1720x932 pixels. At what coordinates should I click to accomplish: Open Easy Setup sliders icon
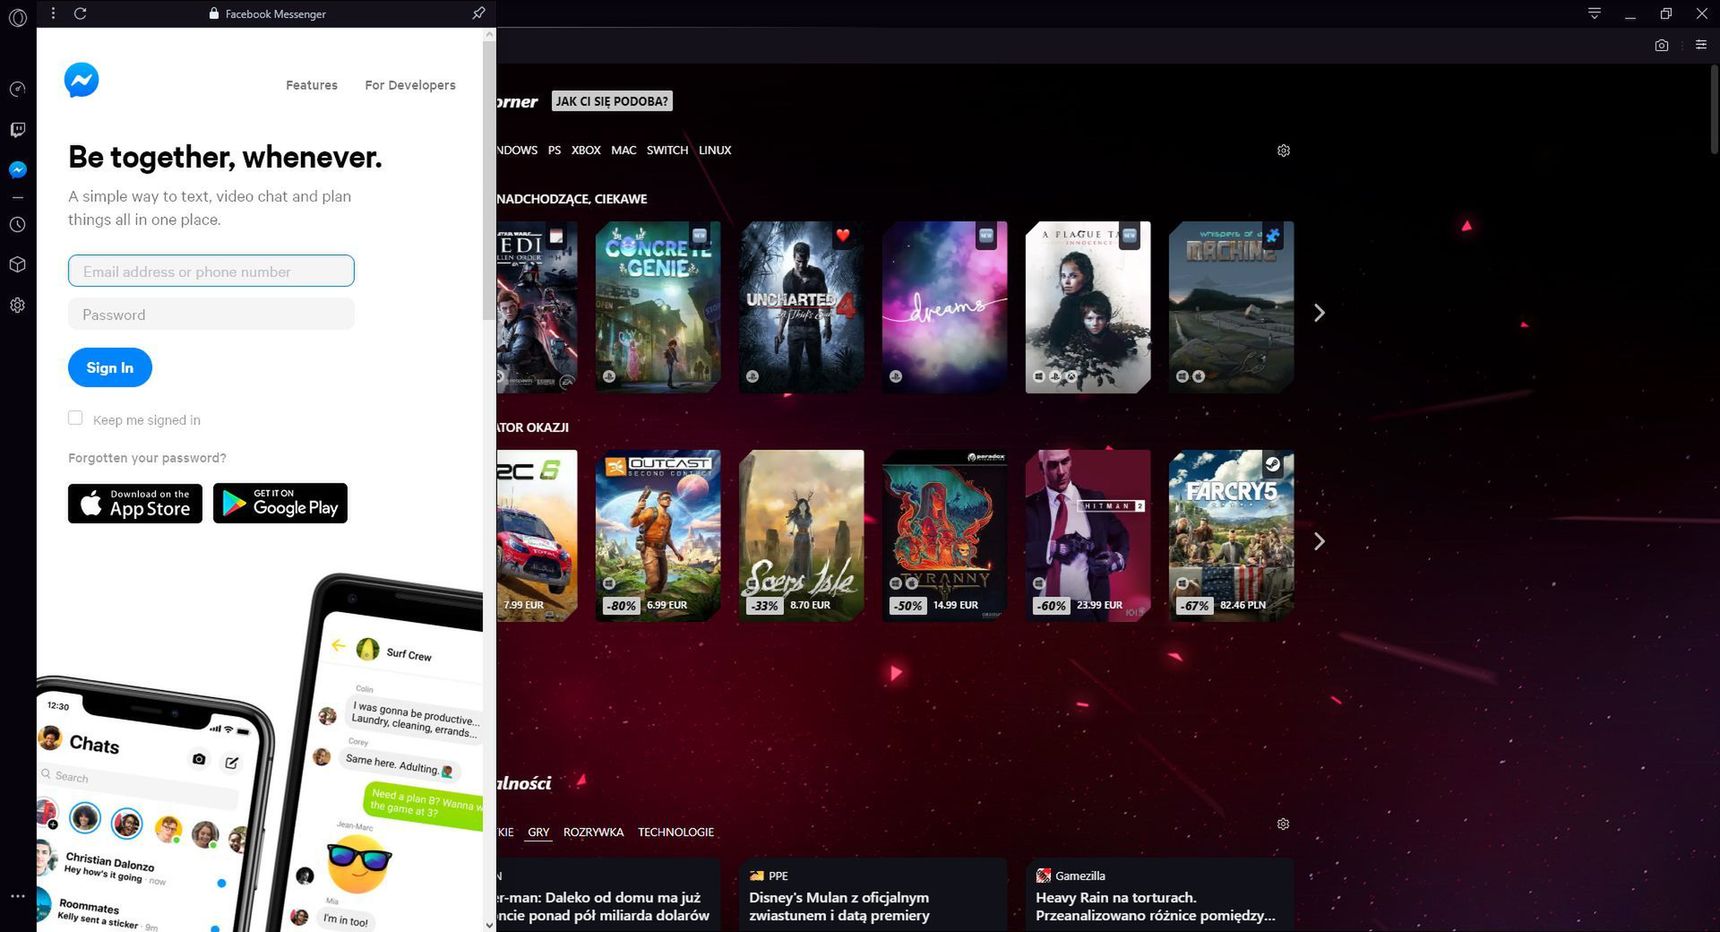tap(1700, 45)
